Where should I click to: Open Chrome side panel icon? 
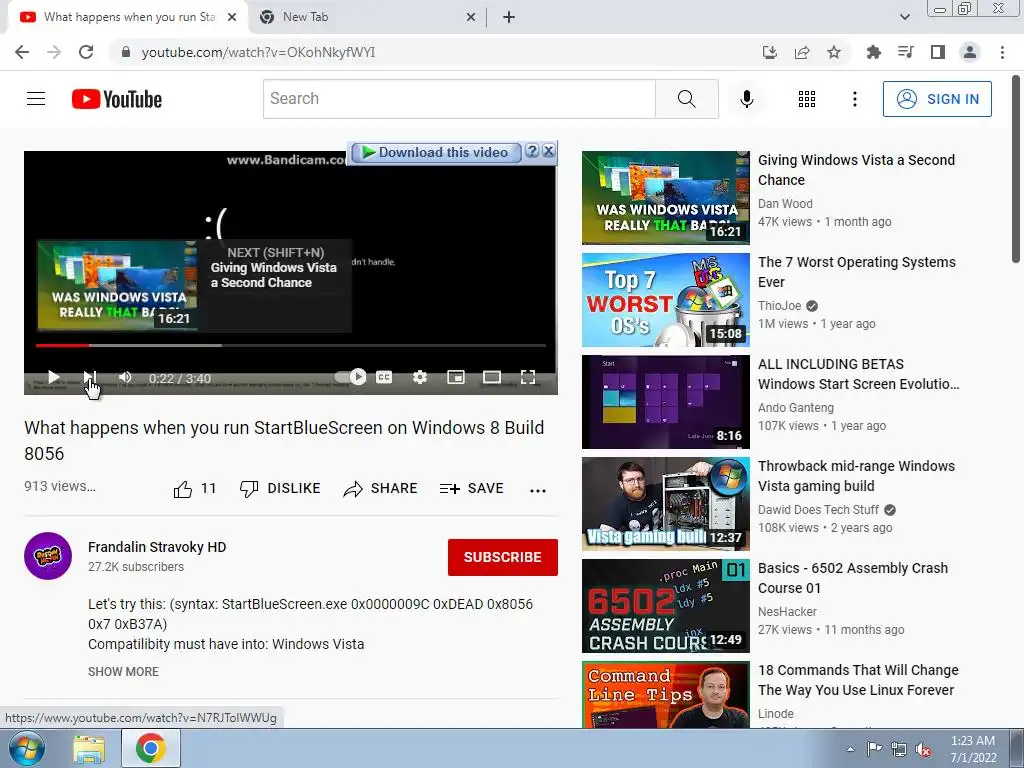[x=937, y=52]
